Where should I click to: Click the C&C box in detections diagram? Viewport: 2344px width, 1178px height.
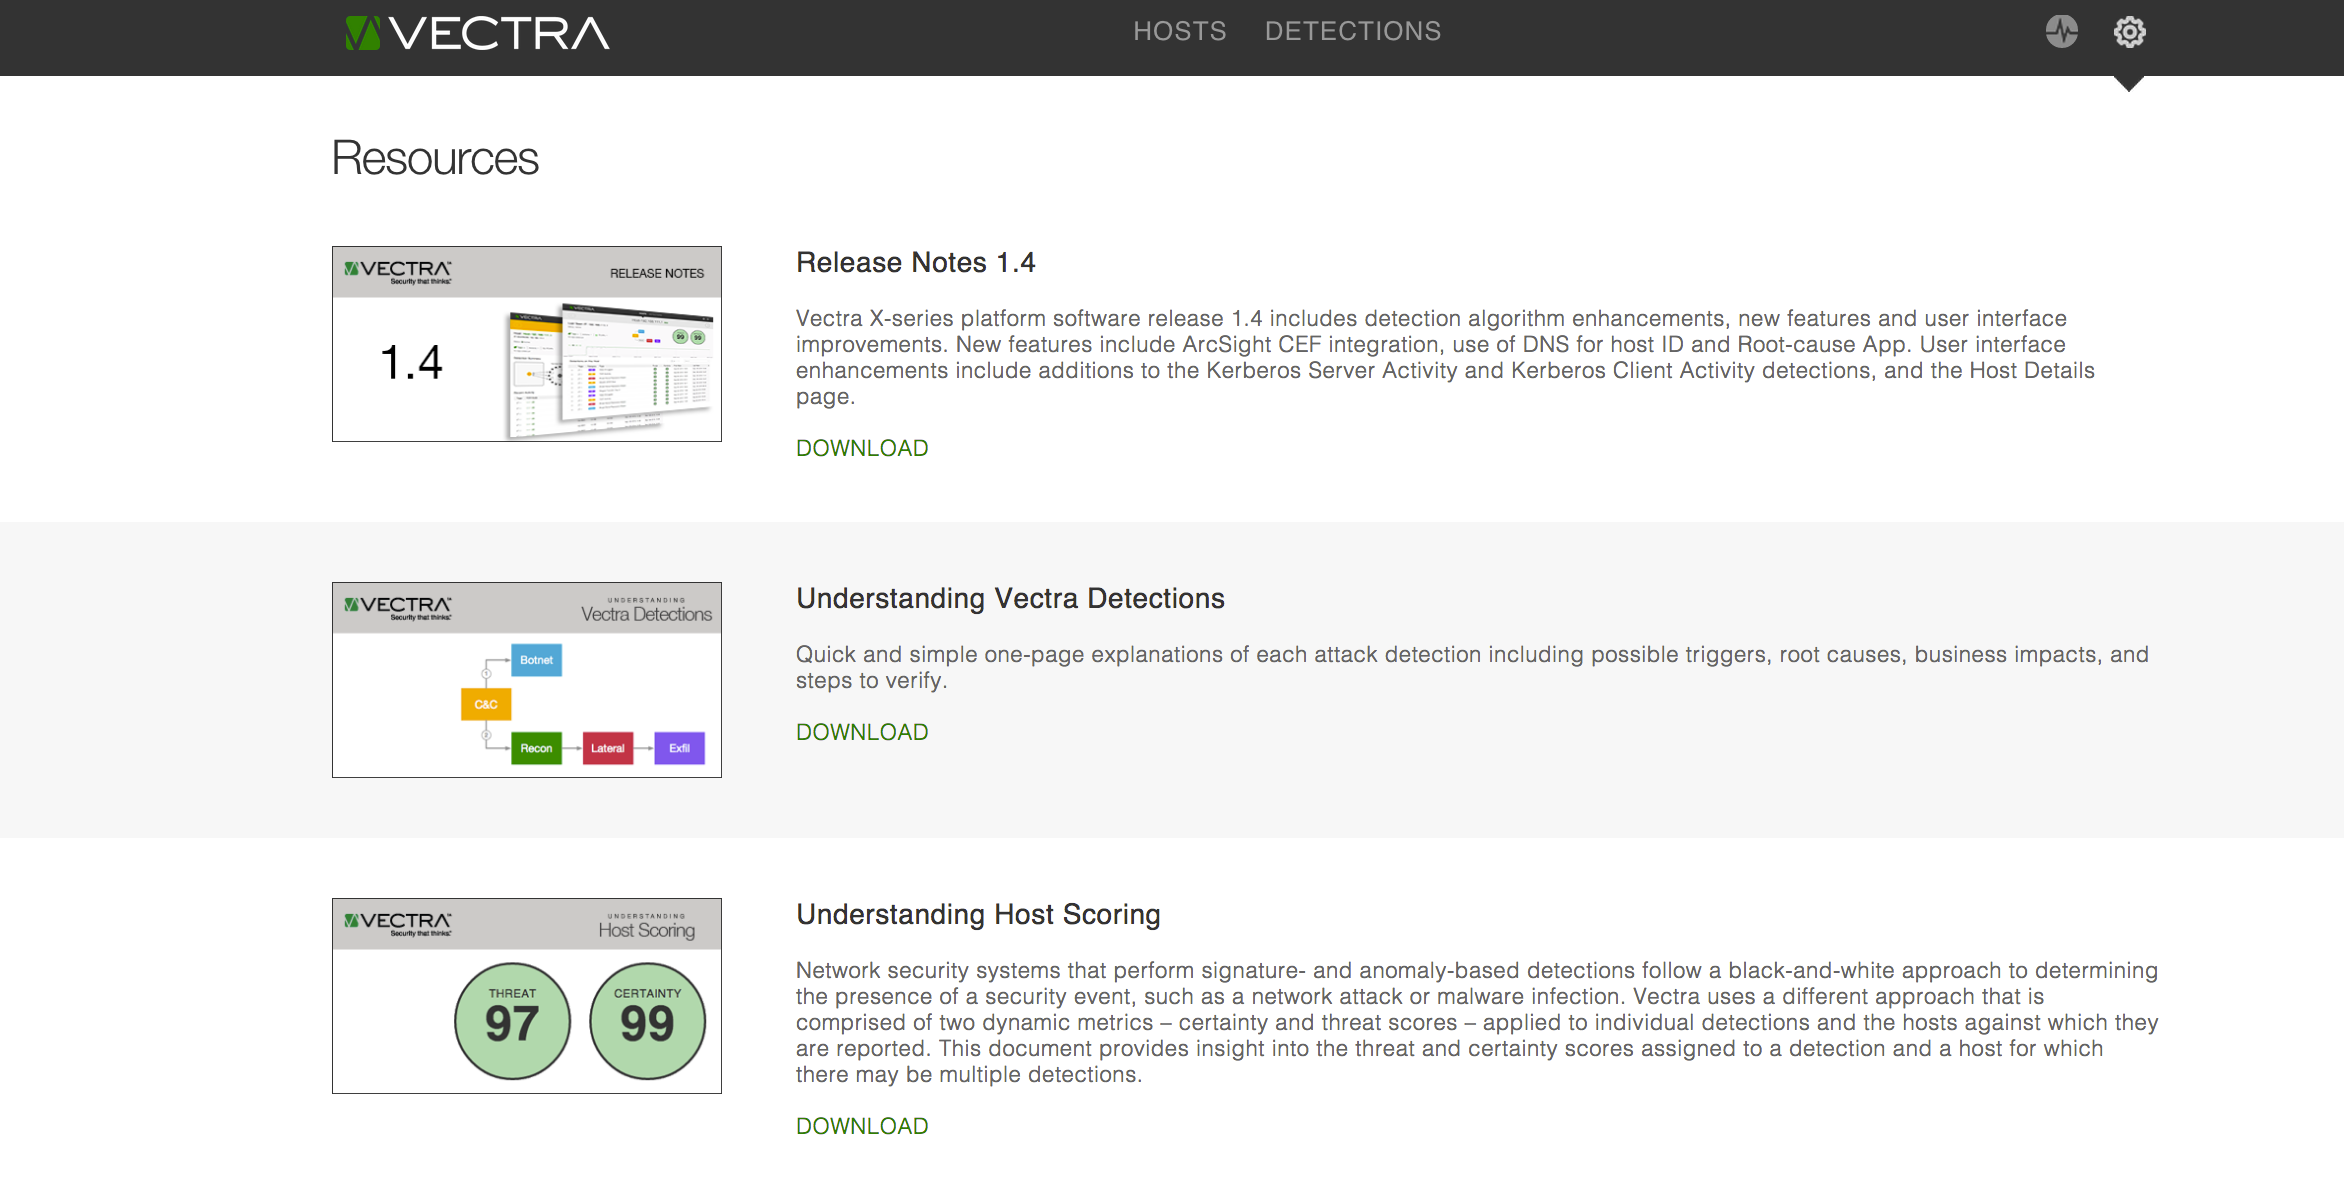(486, 704)
